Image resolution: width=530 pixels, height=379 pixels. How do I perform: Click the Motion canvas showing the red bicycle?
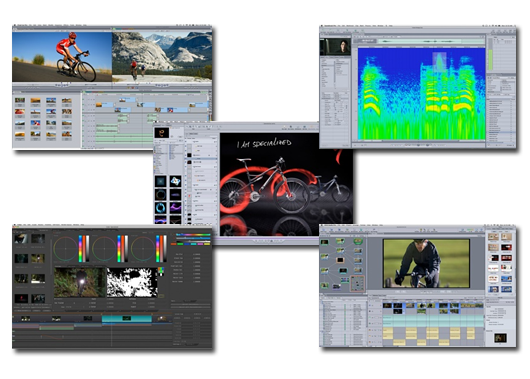tap(286, 184)
